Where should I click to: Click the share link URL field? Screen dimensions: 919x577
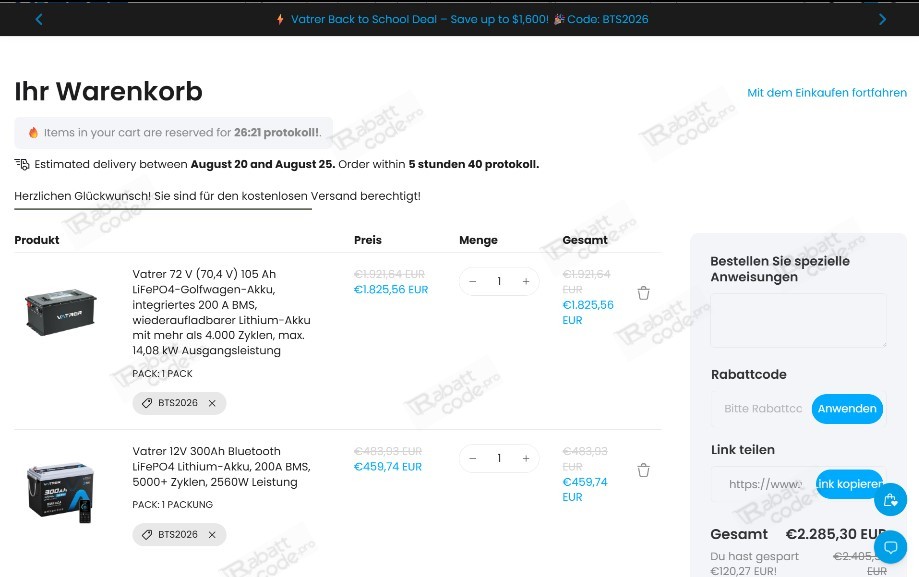coord(764,484)
